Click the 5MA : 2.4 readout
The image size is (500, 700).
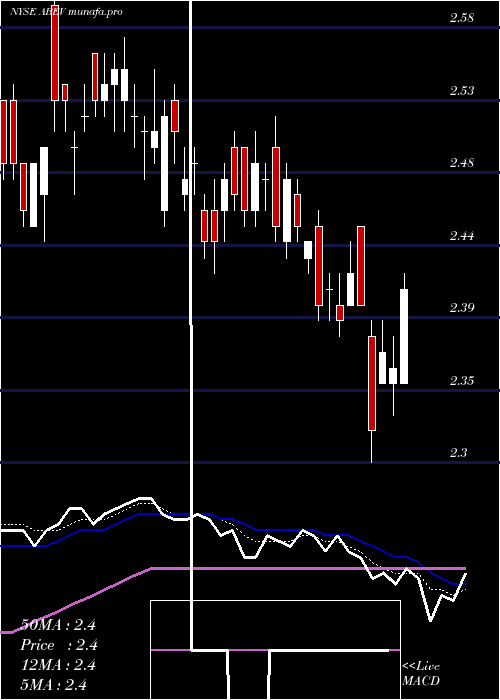[x=54, y=685]
